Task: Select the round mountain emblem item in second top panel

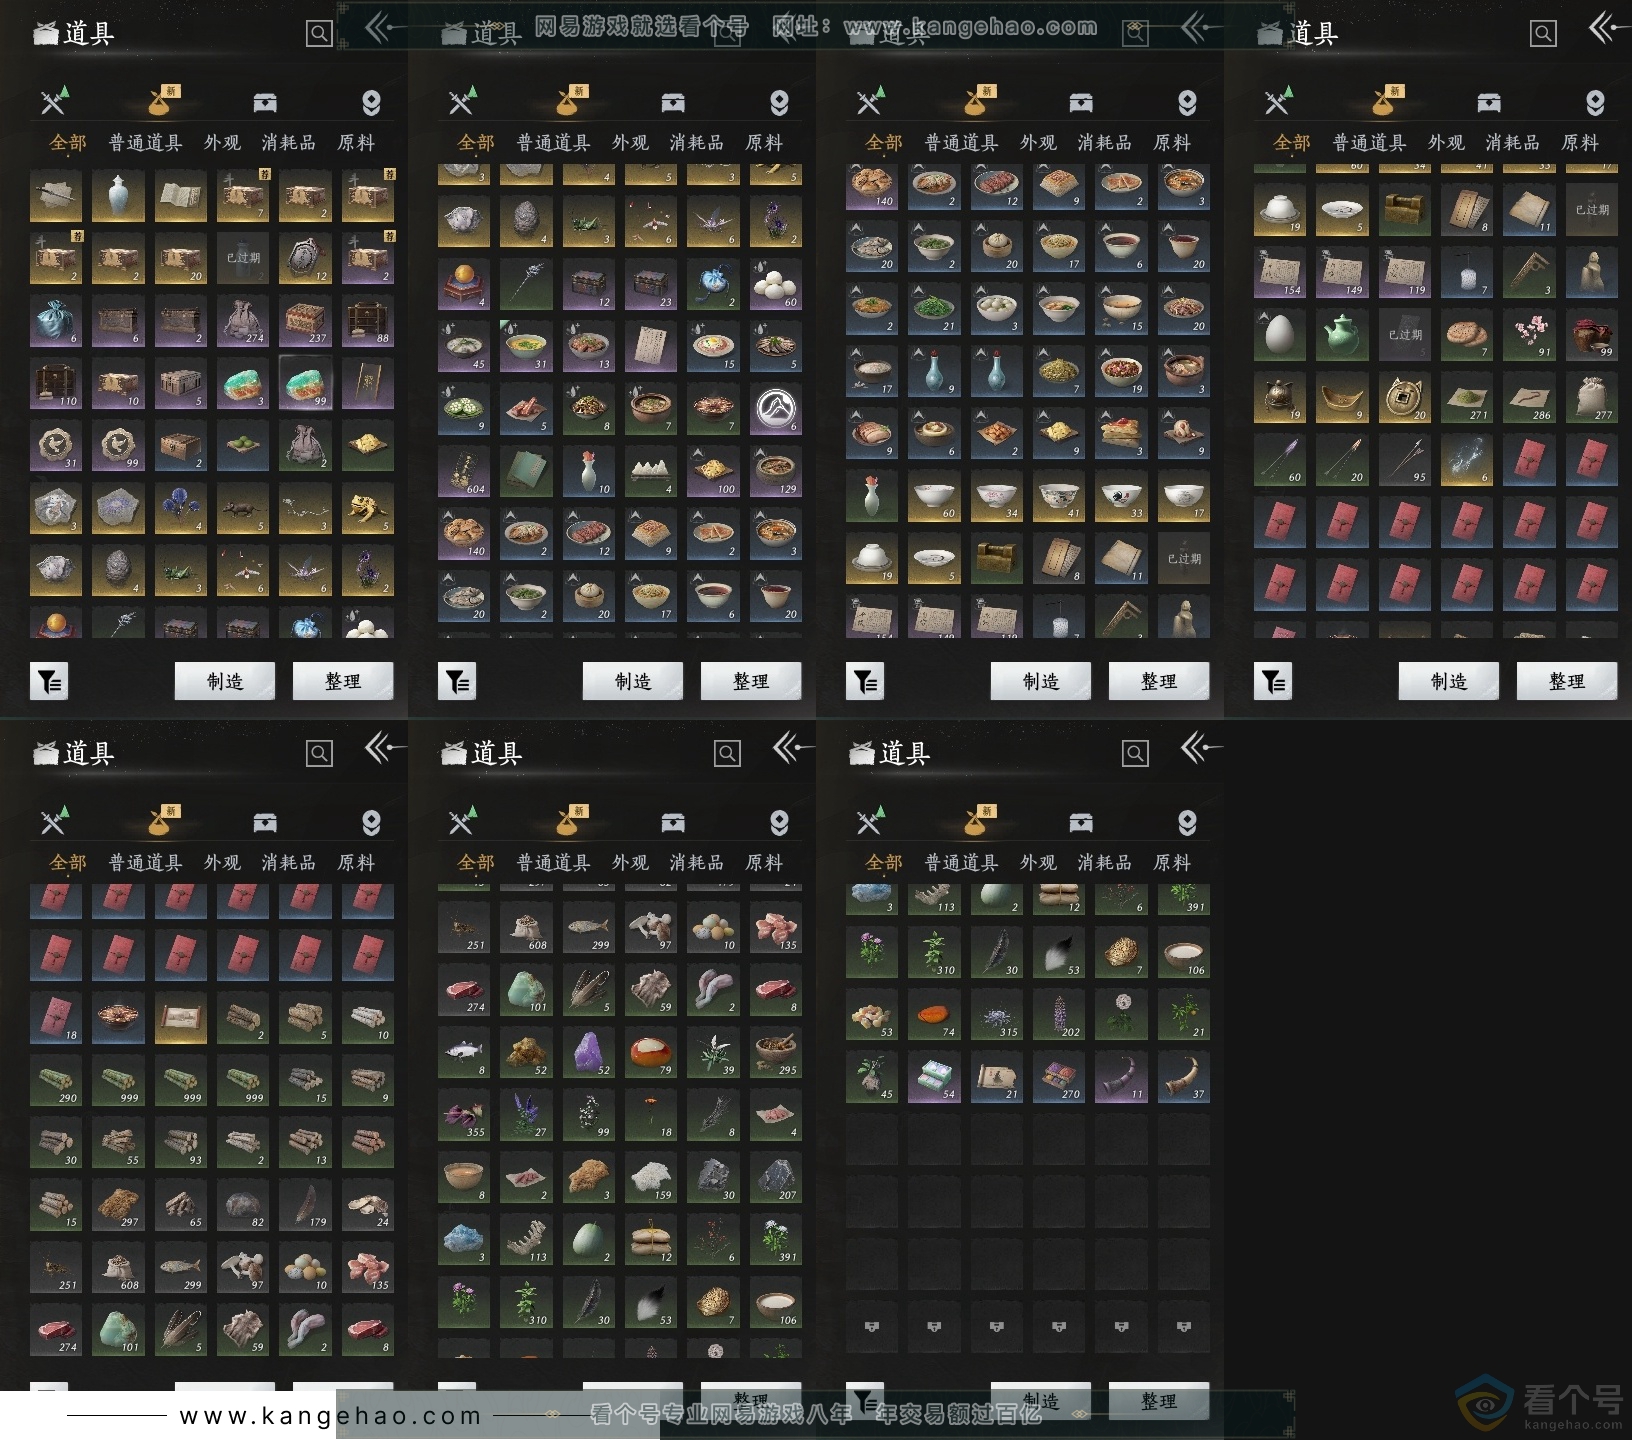Action: point(775,408)
